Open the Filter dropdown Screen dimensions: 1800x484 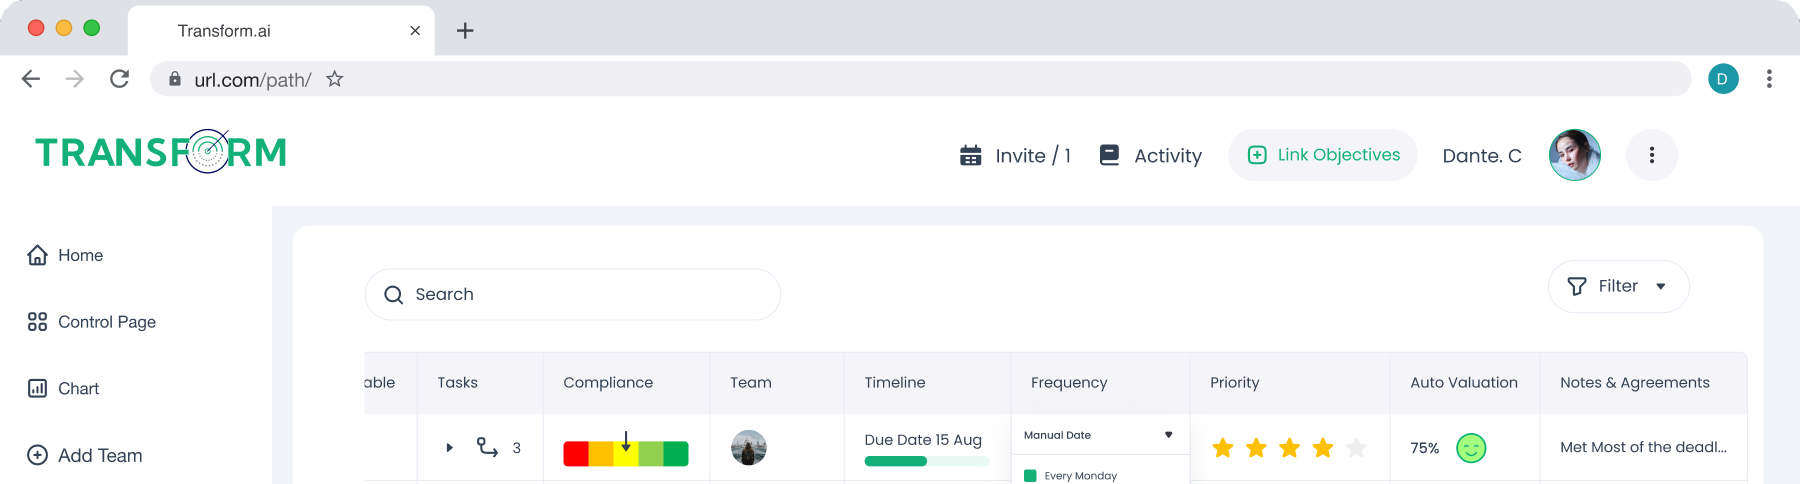pyautogui.click(x=1617, y=287)
